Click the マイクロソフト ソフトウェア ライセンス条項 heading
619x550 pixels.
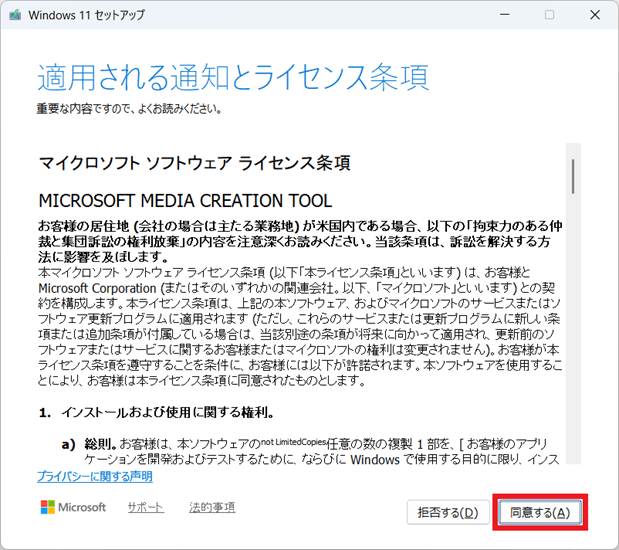[x=194, y=161]
